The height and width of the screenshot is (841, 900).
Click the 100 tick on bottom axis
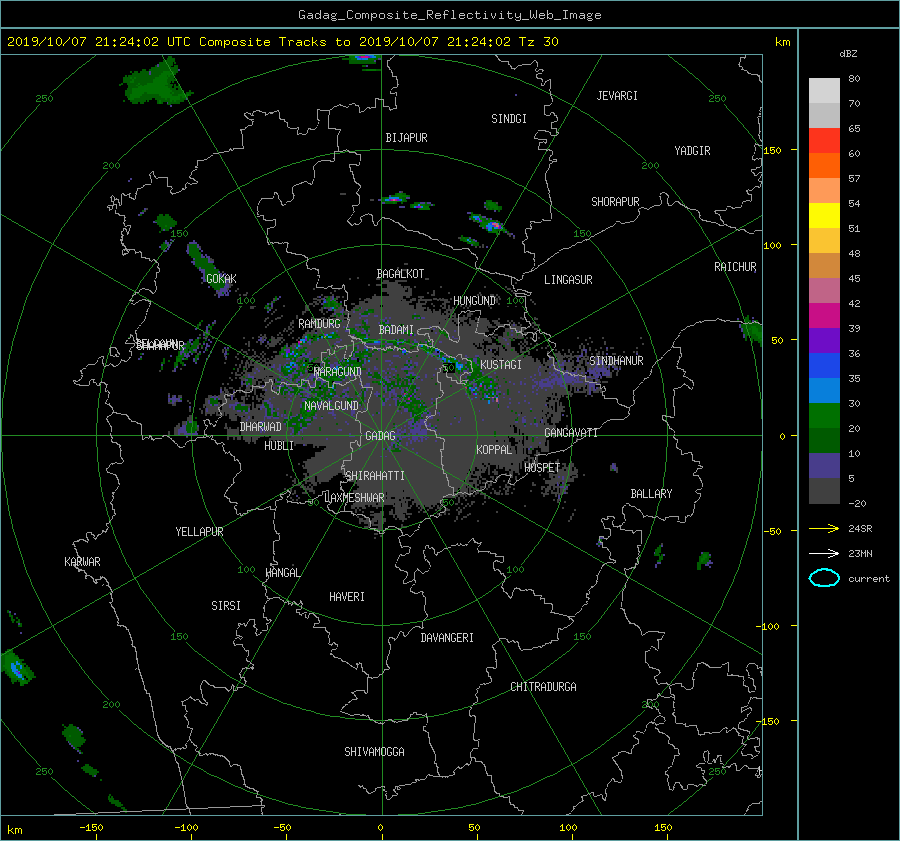(x=568, y=828)
